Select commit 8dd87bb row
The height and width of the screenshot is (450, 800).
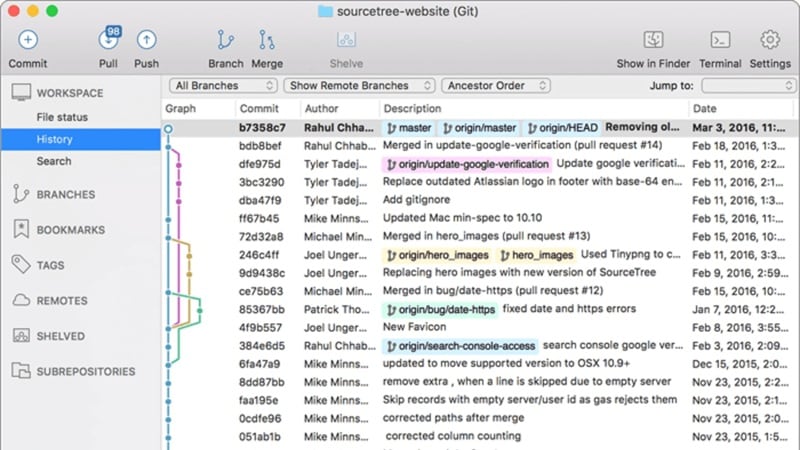pos(480,382)
